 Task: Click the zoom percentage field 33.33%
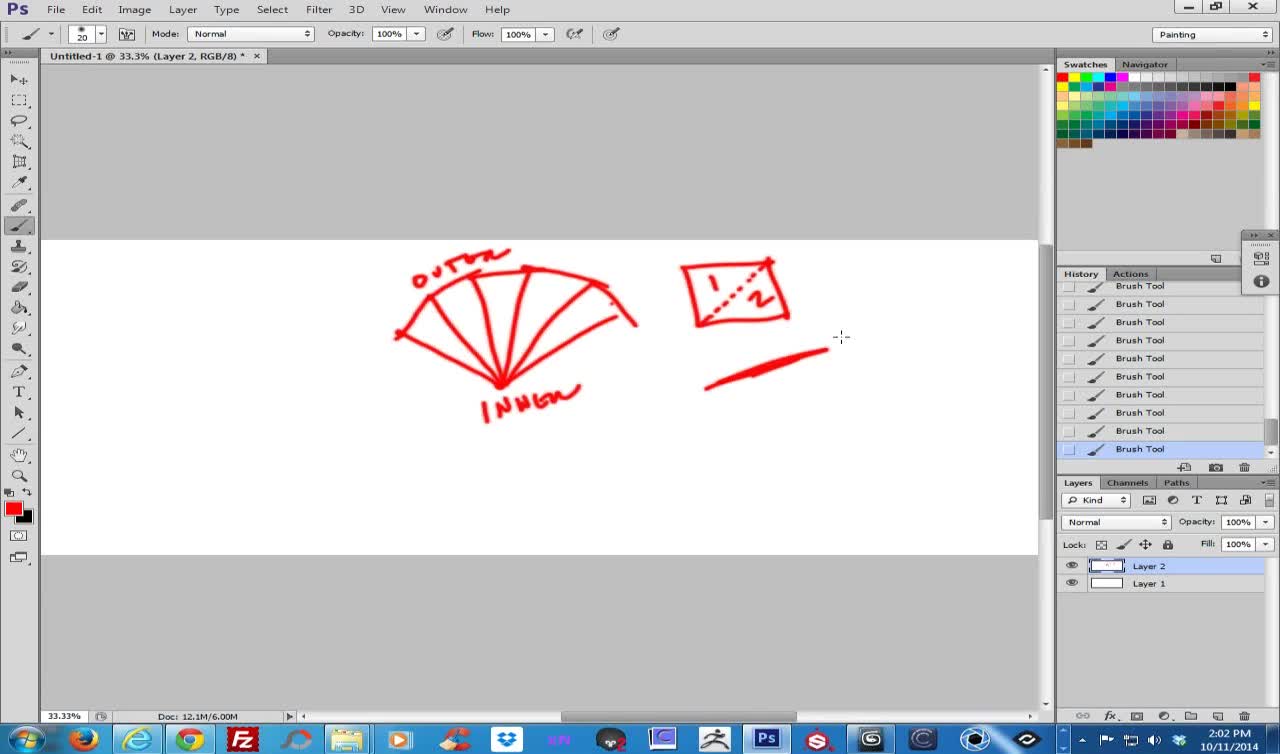pos(64,716)
